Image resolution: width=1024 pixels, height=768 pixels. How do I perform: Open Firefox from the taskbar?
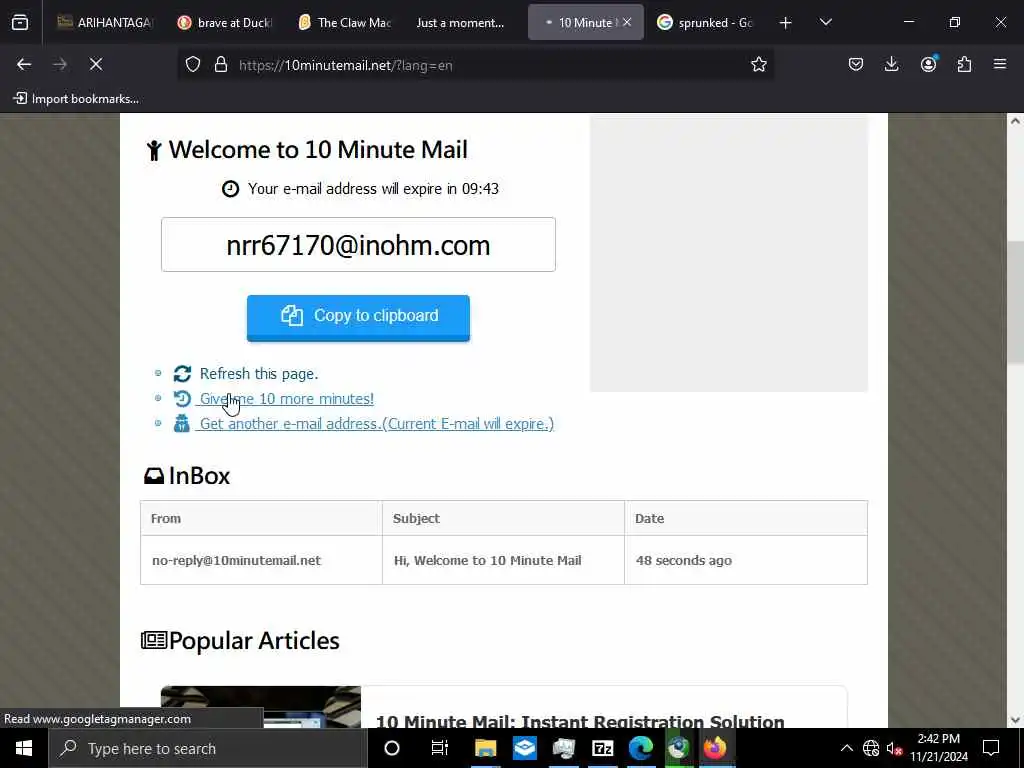point(715,748)
